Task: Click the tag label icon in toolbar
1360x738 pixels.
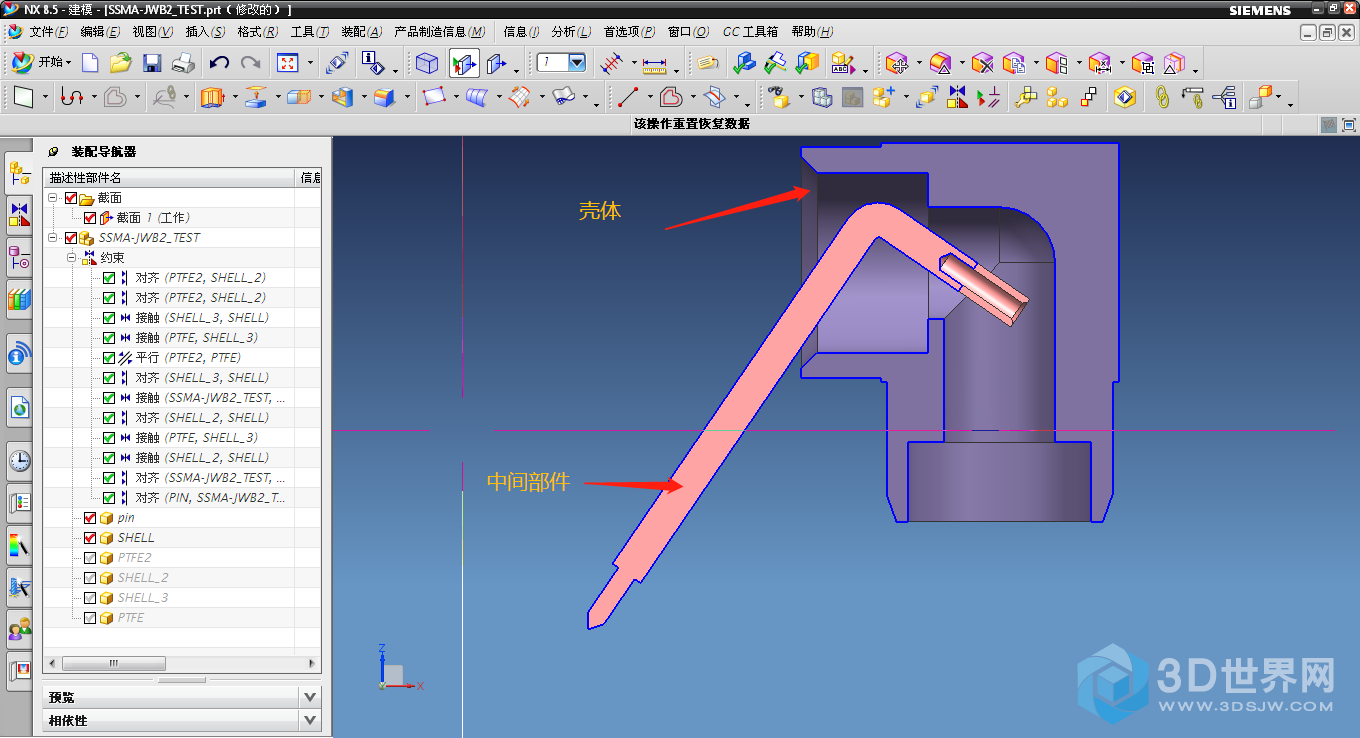Action: [708, 63]
